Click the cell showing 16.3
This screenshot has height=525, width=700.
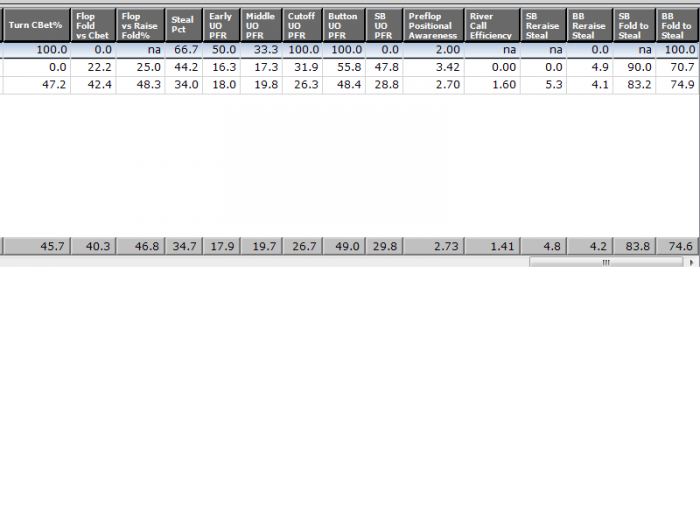click(x=221, y=67)
